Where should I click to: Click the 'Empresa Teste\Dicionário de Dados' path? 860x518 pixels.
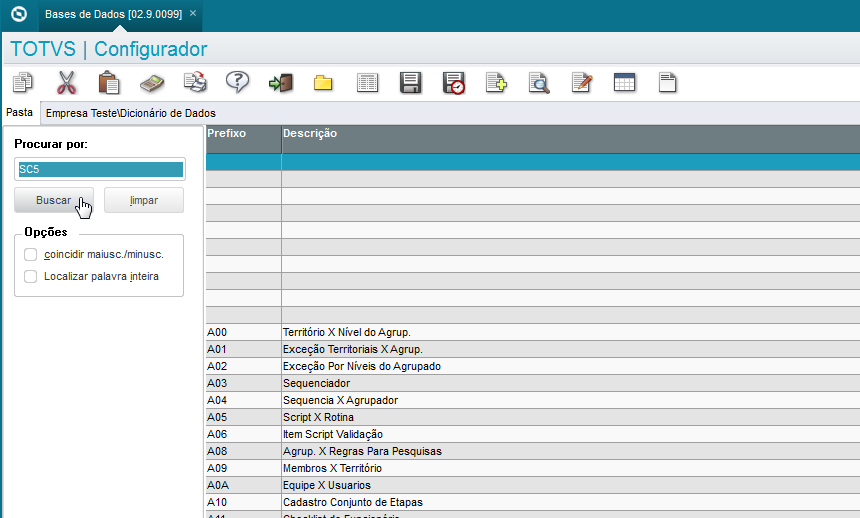(x=131, y=113)
